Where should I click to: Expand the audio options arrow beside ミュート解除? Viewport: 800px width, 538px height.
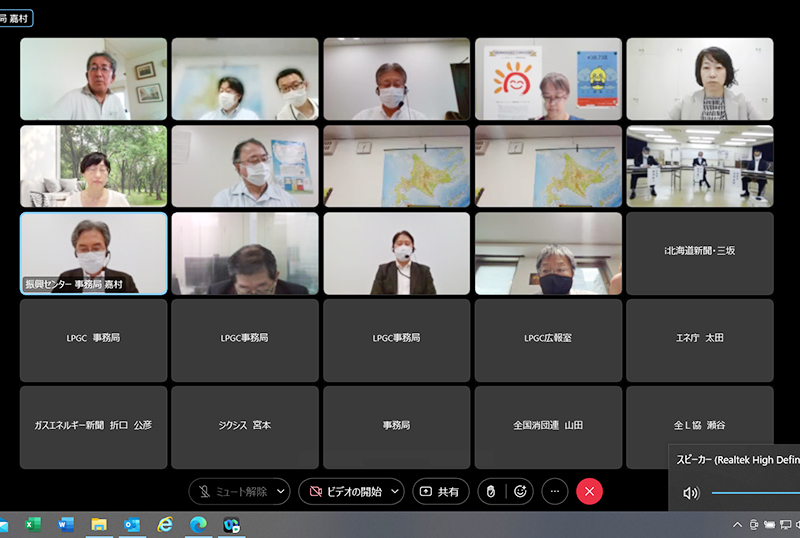pos(281,491)
